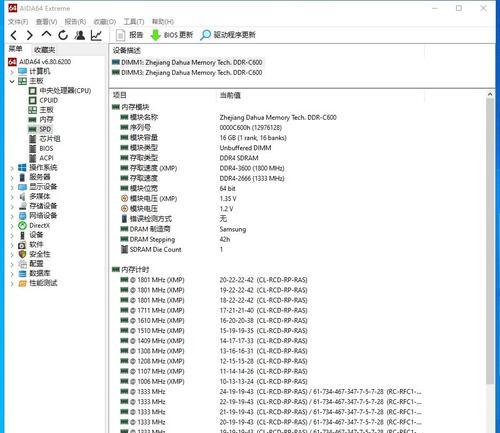Select the 1711 MHz (XMP) timing row
The image size is (500, 433).
coord(214,310)
